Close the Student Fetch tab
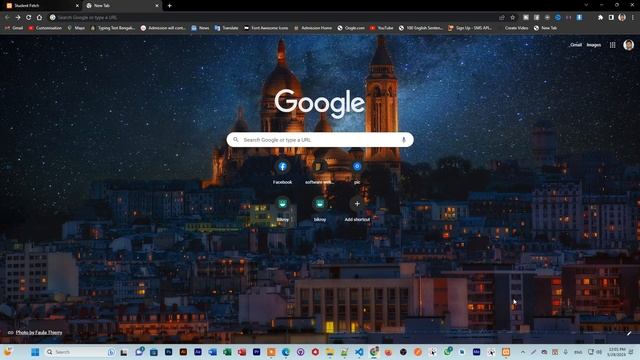Screen dimensions: 640x360 (78, 6)
